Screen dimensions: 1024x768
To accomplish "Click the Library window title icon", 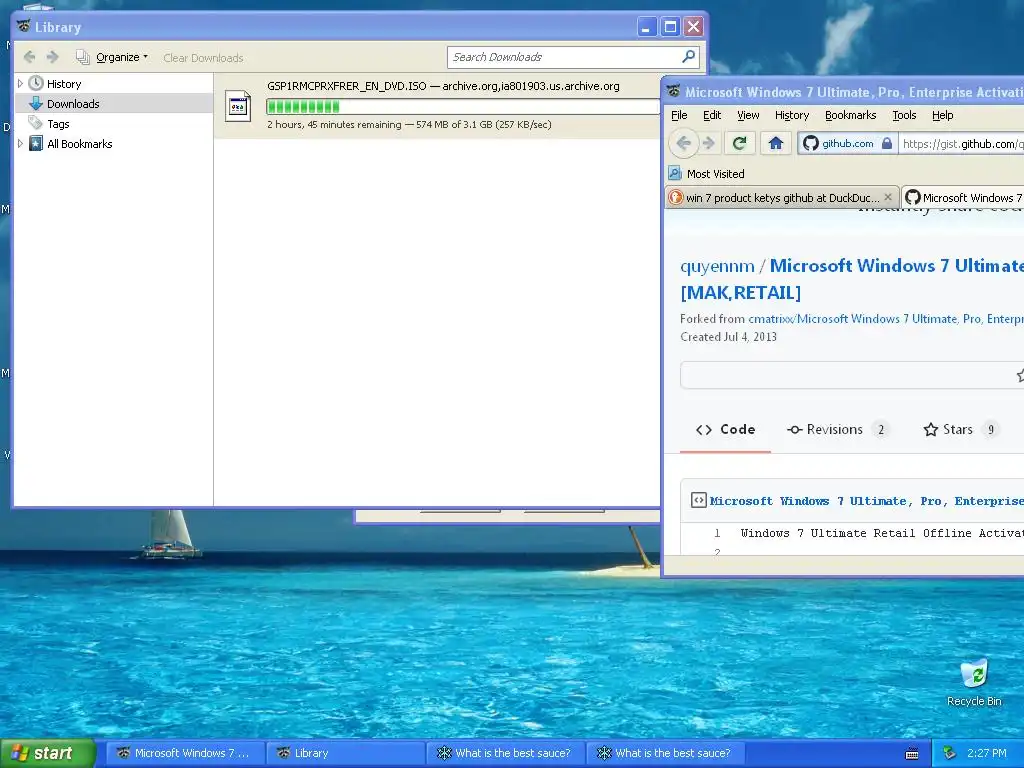I will 24,26.
